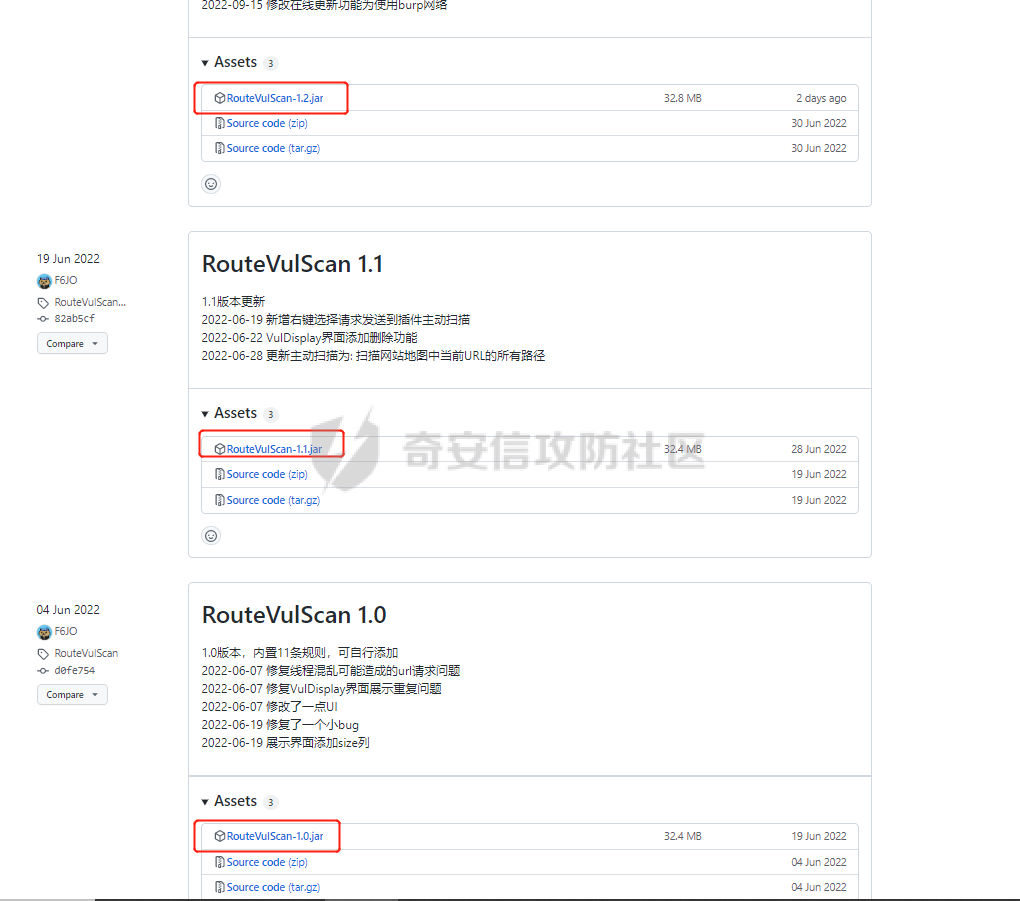
Task: Click zip file icon in the 30 Jun 2022 row
Action: (220, 123)
